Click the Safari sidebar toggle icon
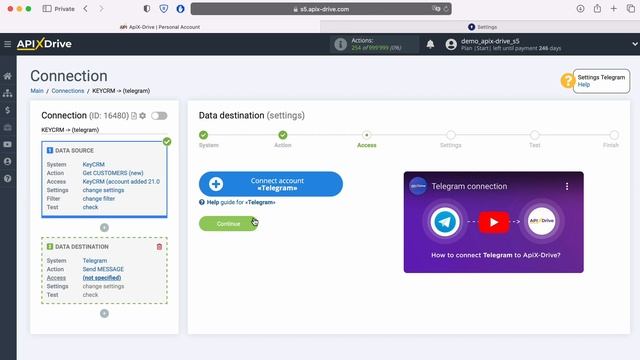This screenshot has height=360, width=640. 47,9
